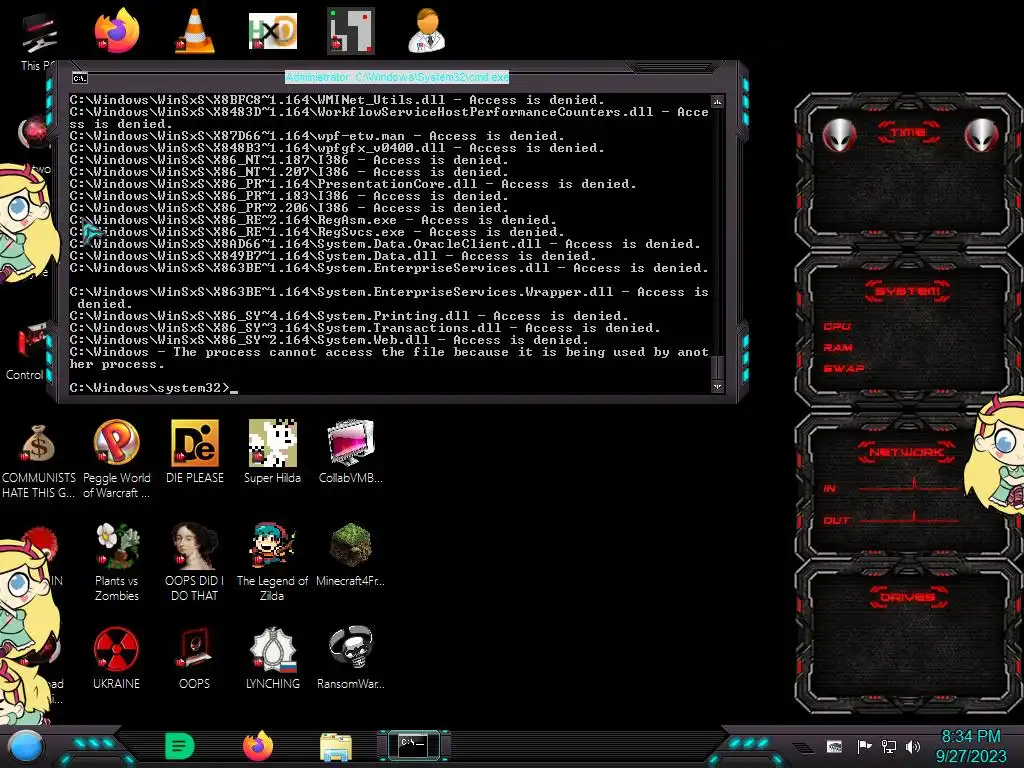Open the network tray icon
The width and height of the screenshot is (1024, 768).
pos(889,746)
